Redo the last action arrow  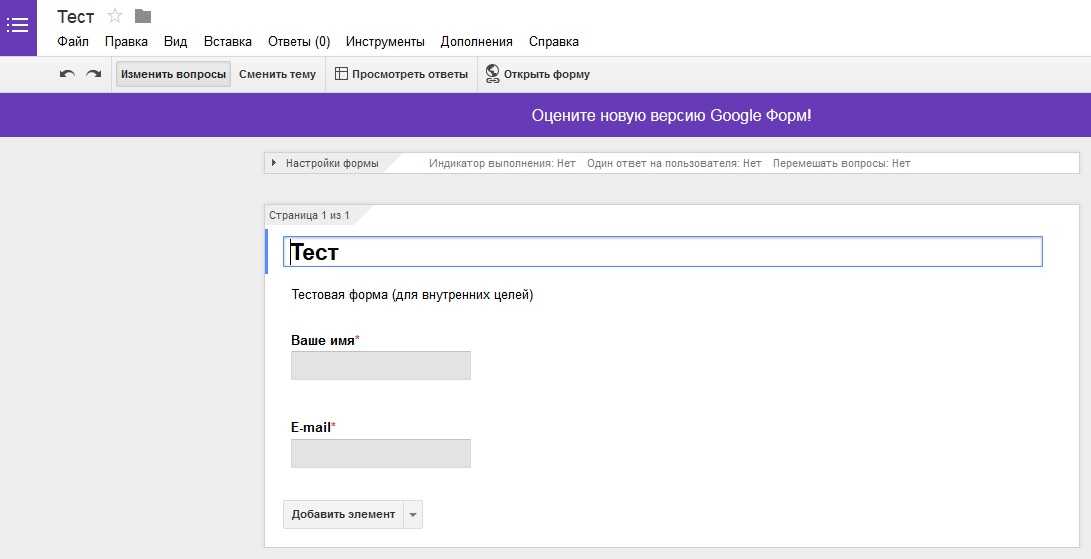[93, 74]
